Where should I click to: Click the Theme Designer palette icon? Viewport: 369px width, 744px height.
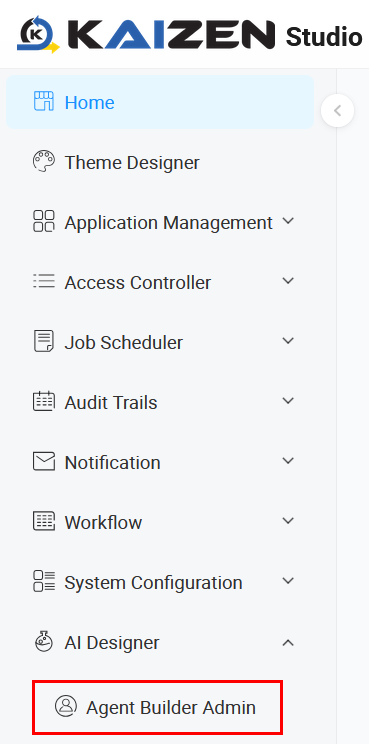tap(44, 162)
